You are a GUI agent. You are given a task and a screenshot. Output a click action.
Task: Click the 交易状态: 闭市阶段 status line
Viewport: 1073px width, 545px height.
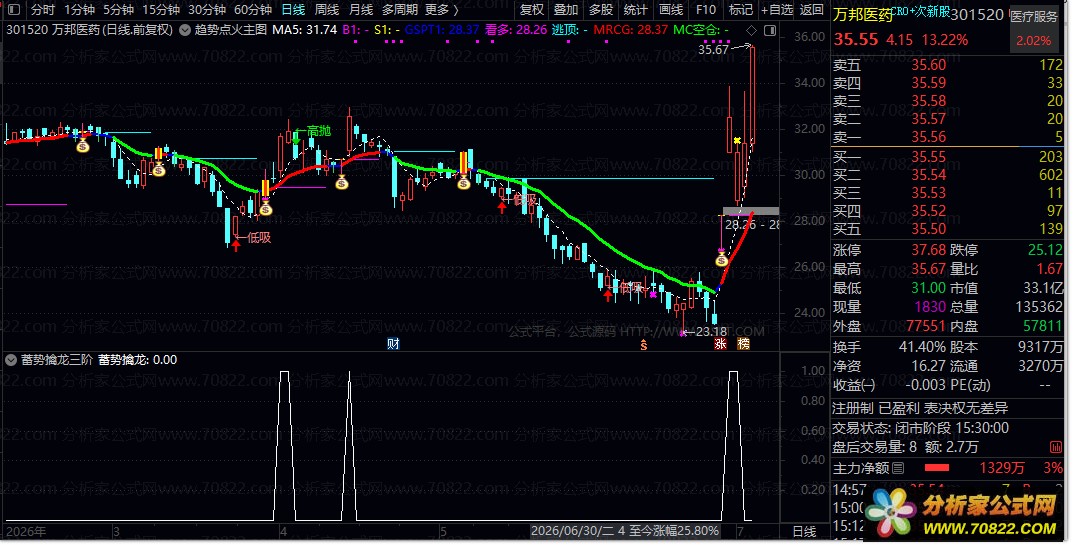(920, 428)
